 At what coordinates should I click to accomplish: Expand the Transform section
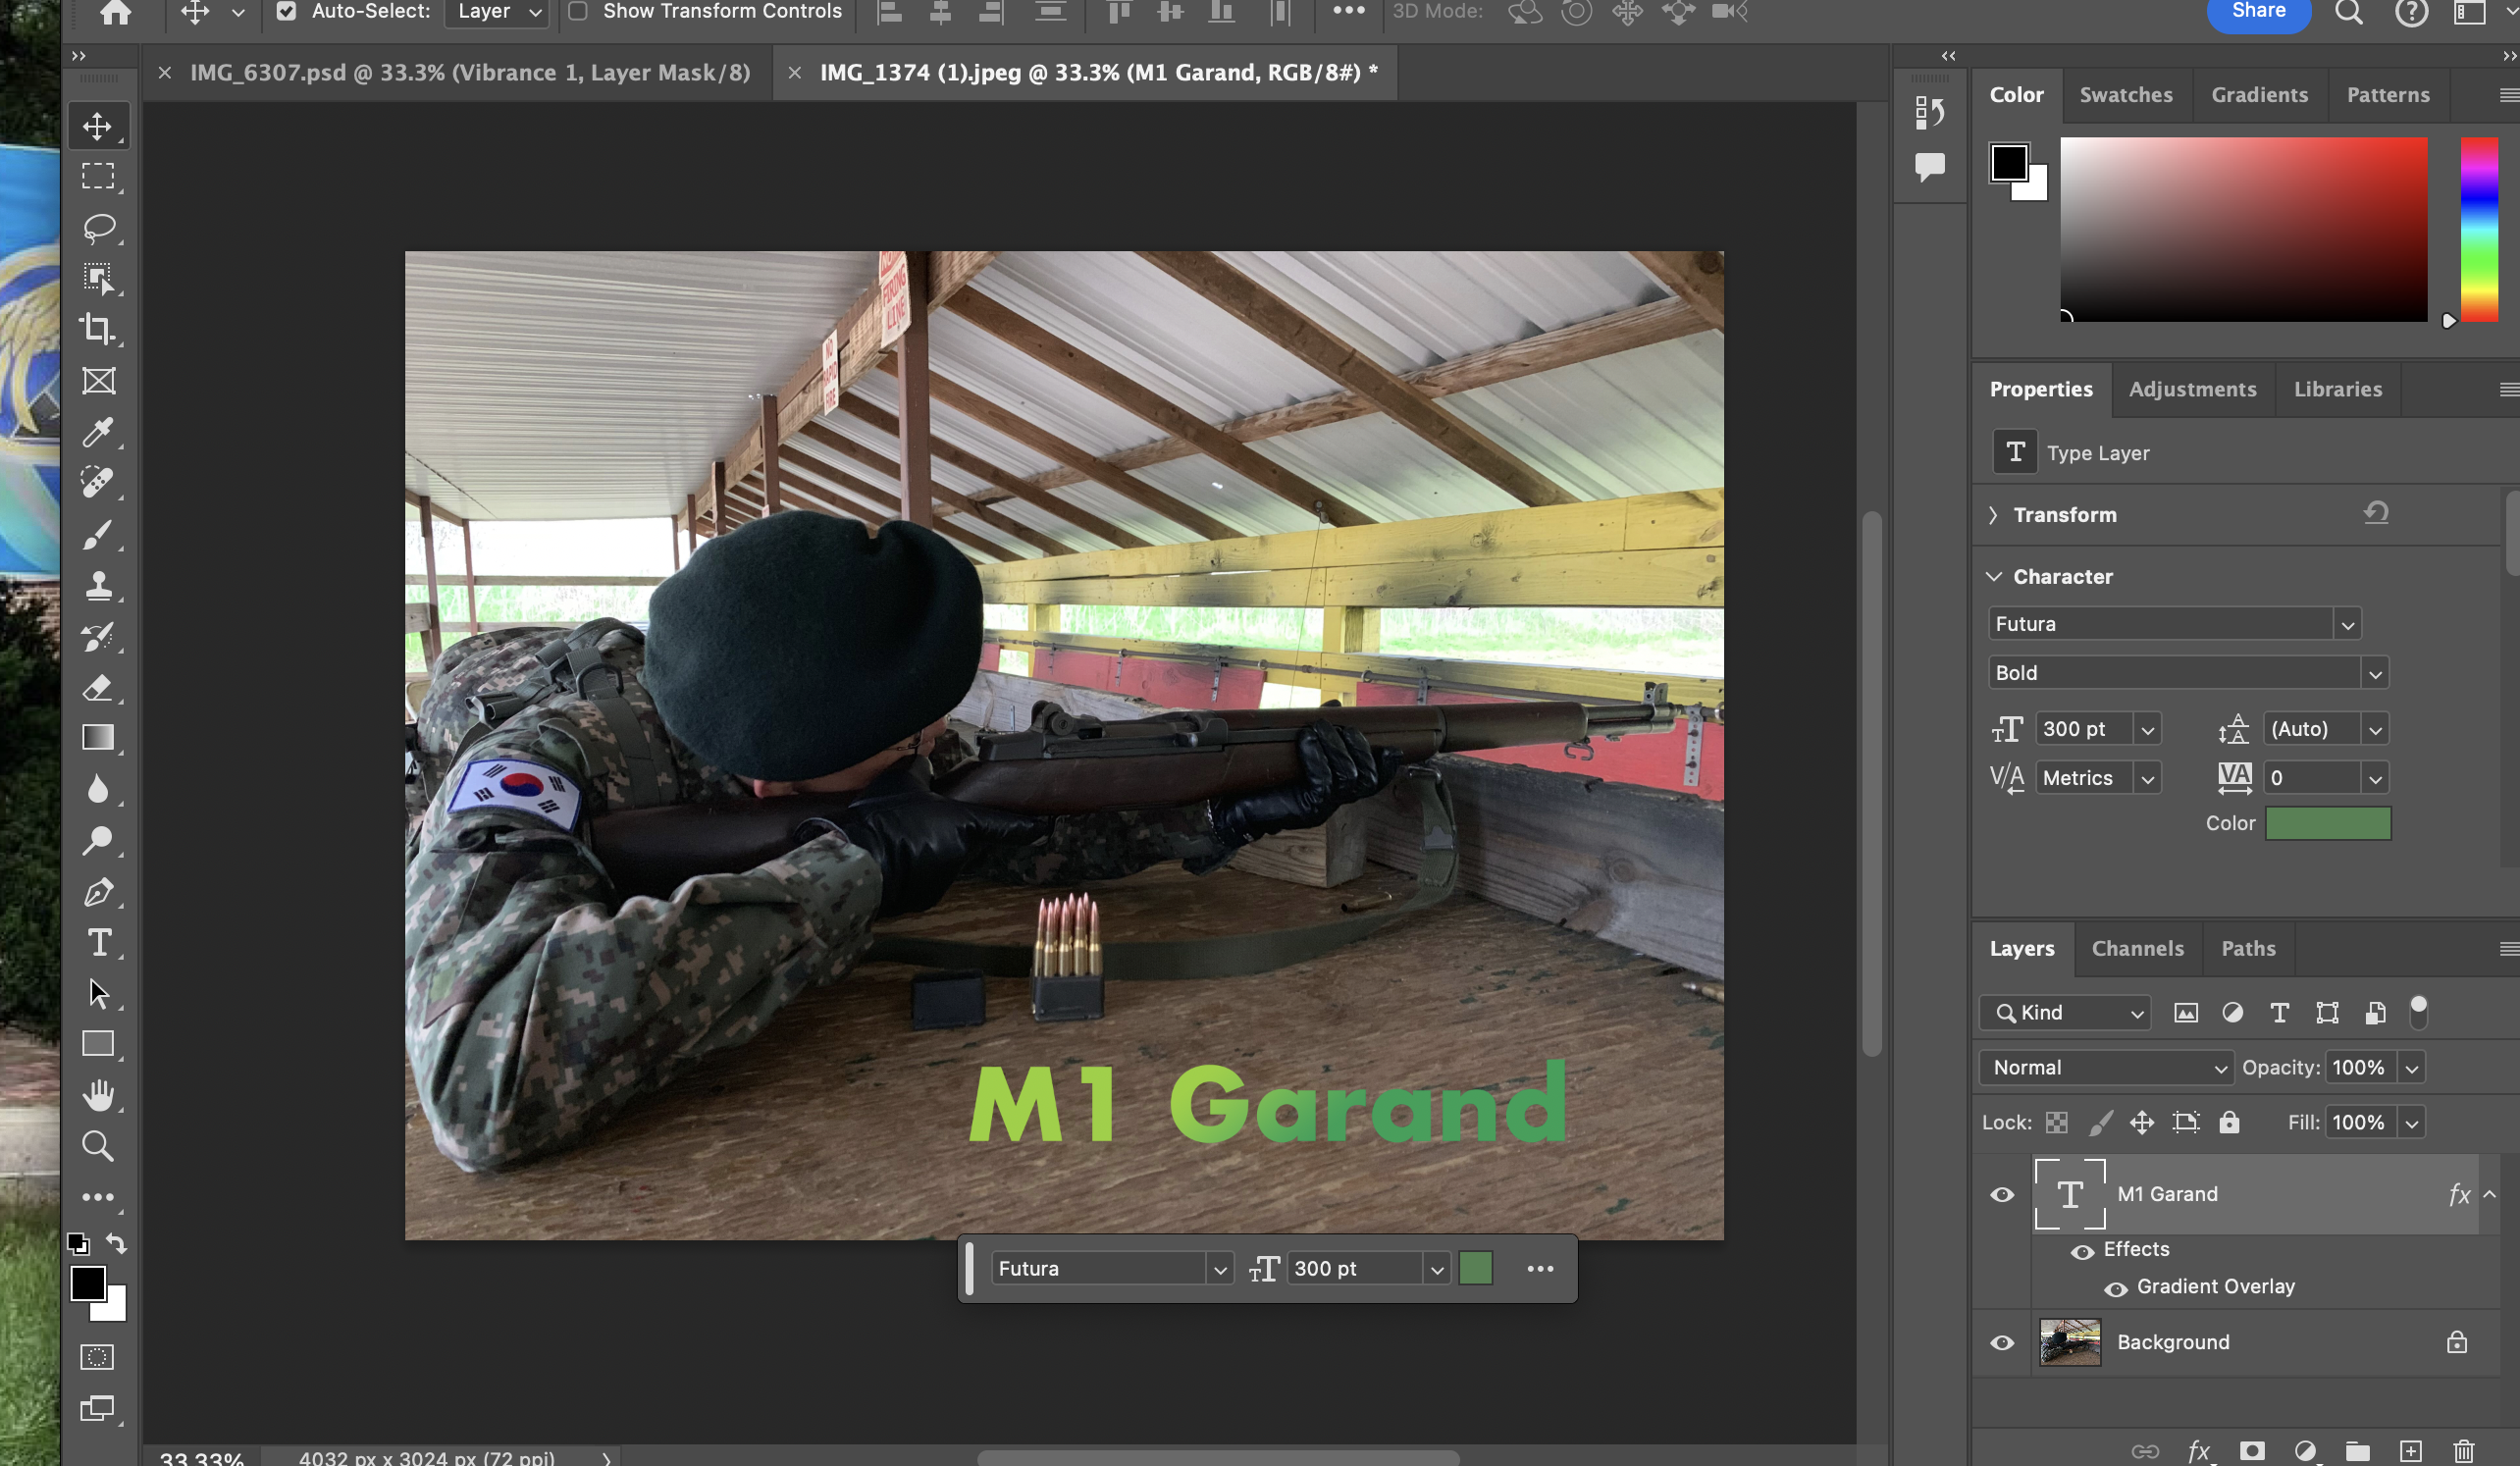[1993, 515]
